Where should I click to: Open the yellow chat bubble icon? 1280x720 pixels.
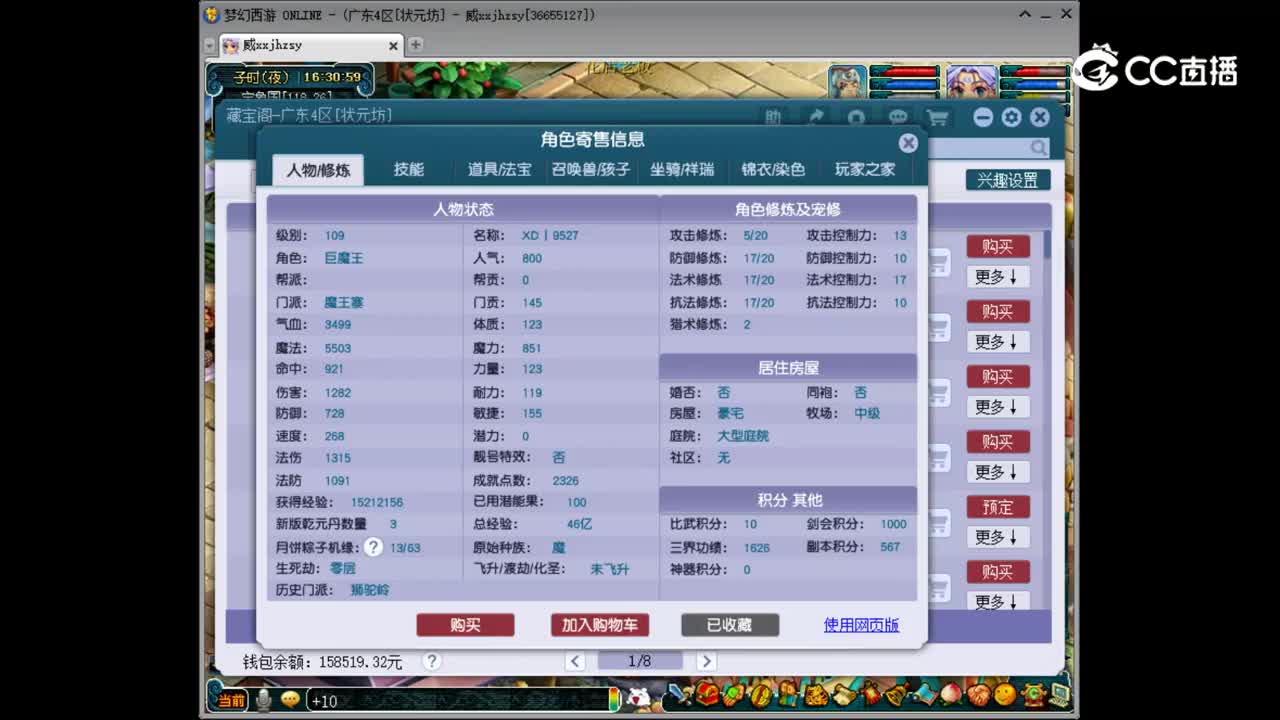[290, 700]
